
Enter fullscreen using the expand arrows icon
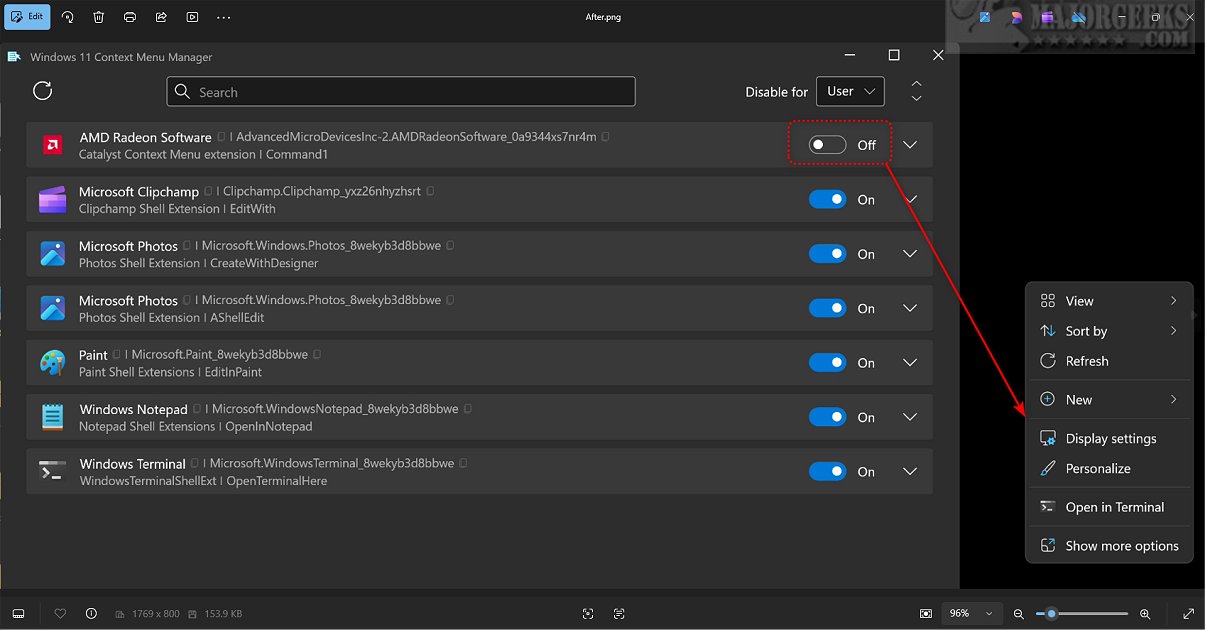tap(1188, 613)
